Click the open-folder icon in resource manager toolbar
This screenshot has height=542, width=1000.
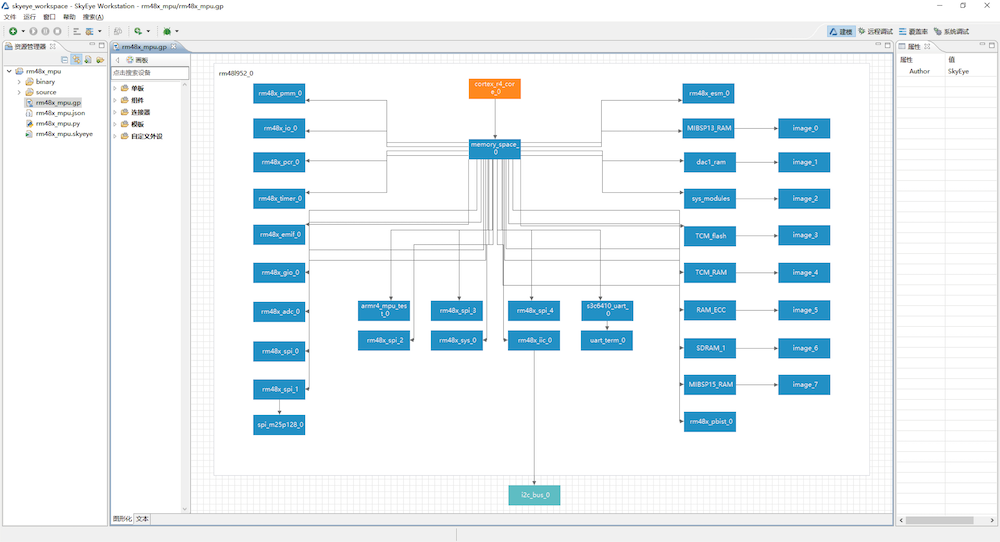coord(99,59)
